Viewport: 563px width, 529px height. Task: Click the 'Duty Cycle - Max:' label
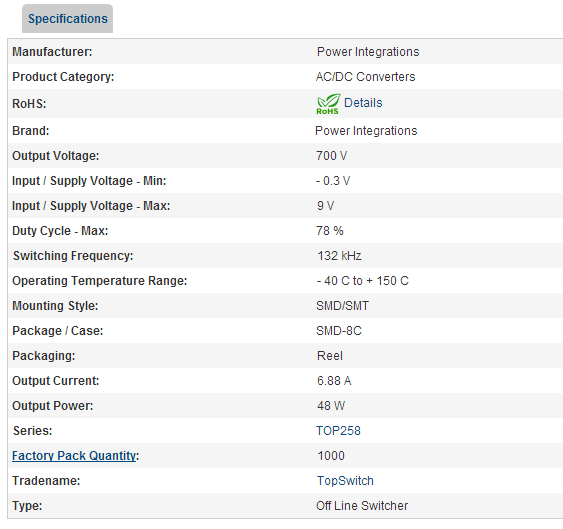pyautogui.click(x=60, y=231)
